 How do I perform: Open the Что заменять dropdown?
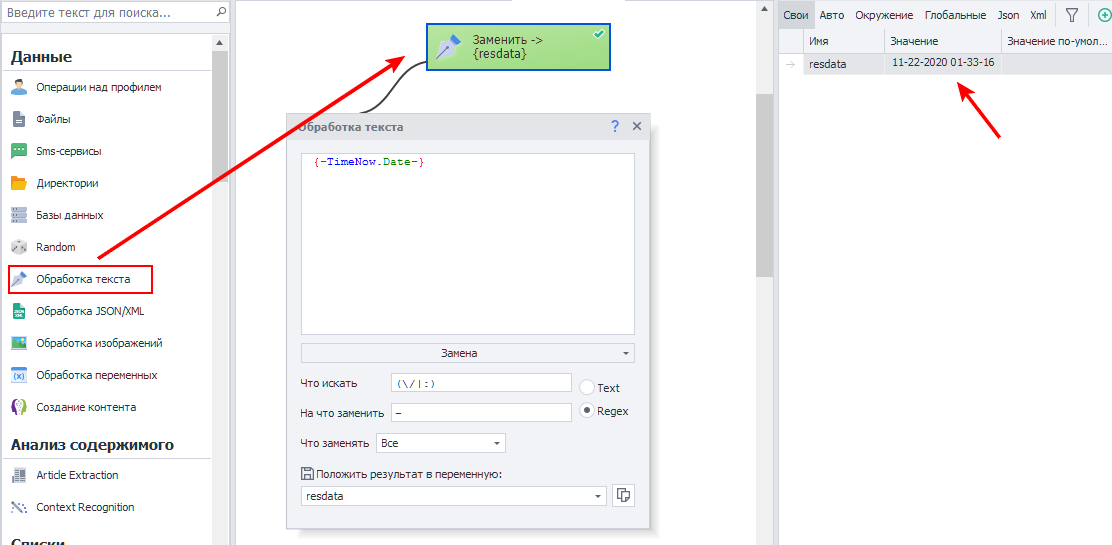click(x=440, y=444)
